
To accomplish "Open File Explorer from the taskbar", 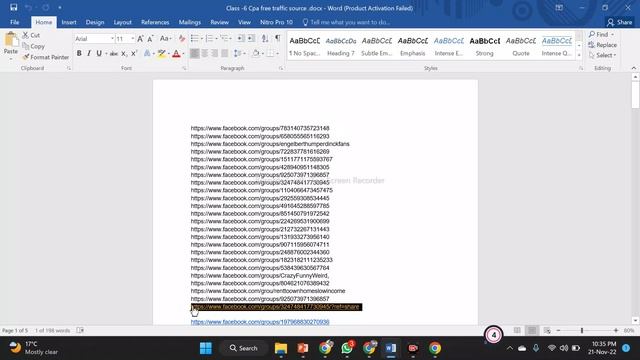I will (x=281, y=348).
